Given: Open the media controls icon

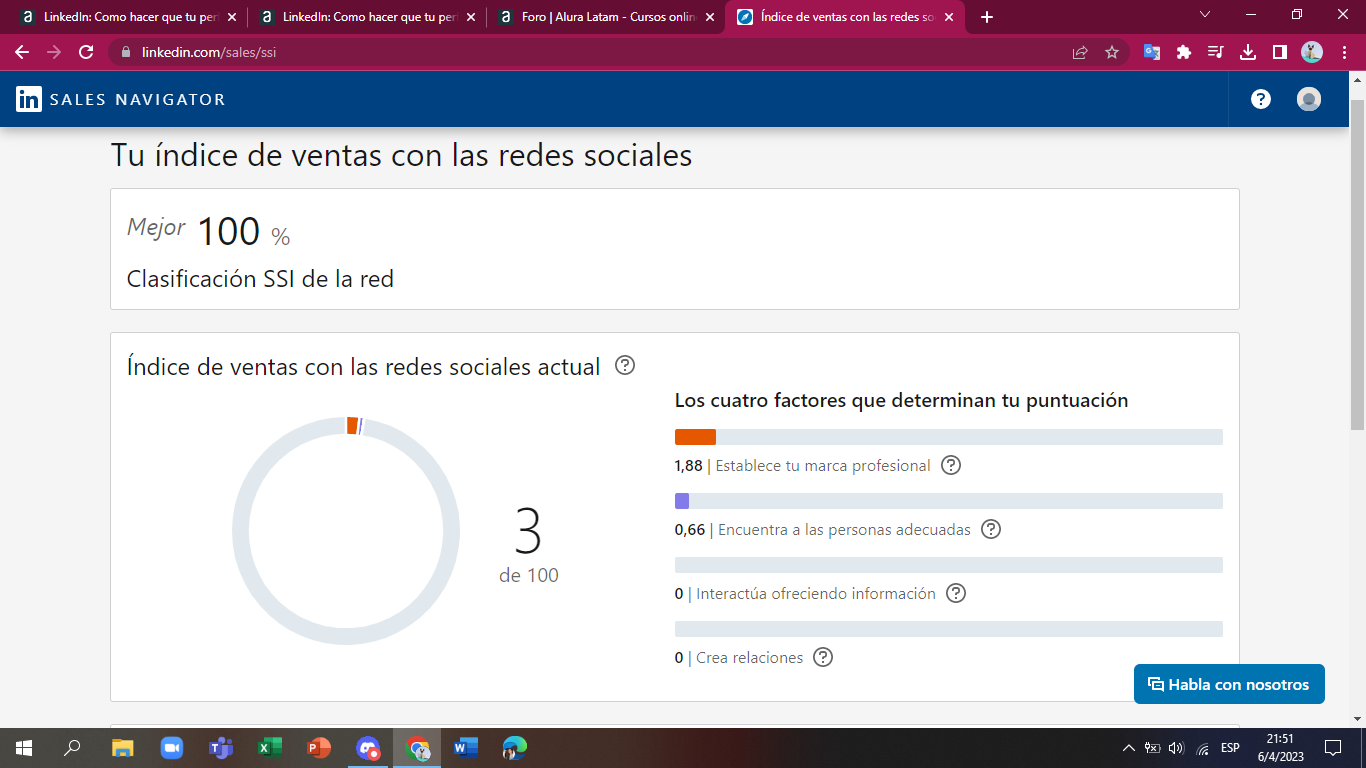Looking at the screenshot, I should 1216,52.
